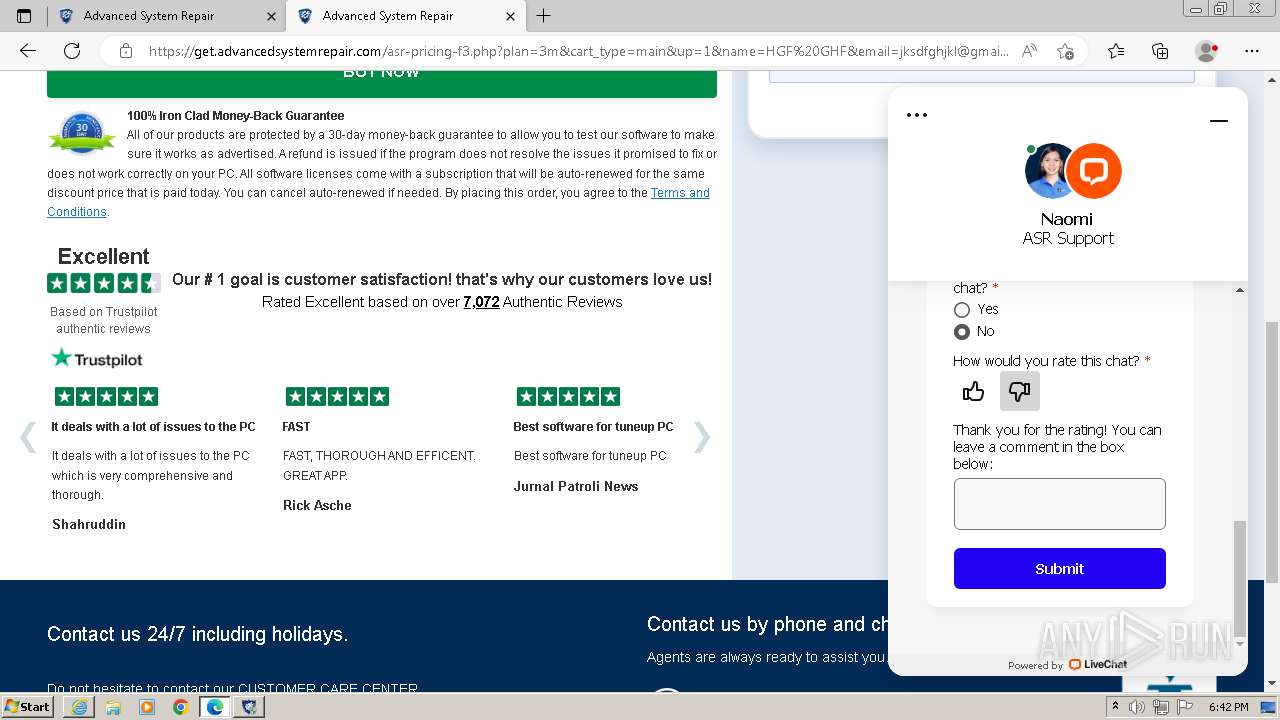The height and width of the screenshot is (720, 1280).
Task: Minimize the LiveChat window
Action: coord(1218,121)
